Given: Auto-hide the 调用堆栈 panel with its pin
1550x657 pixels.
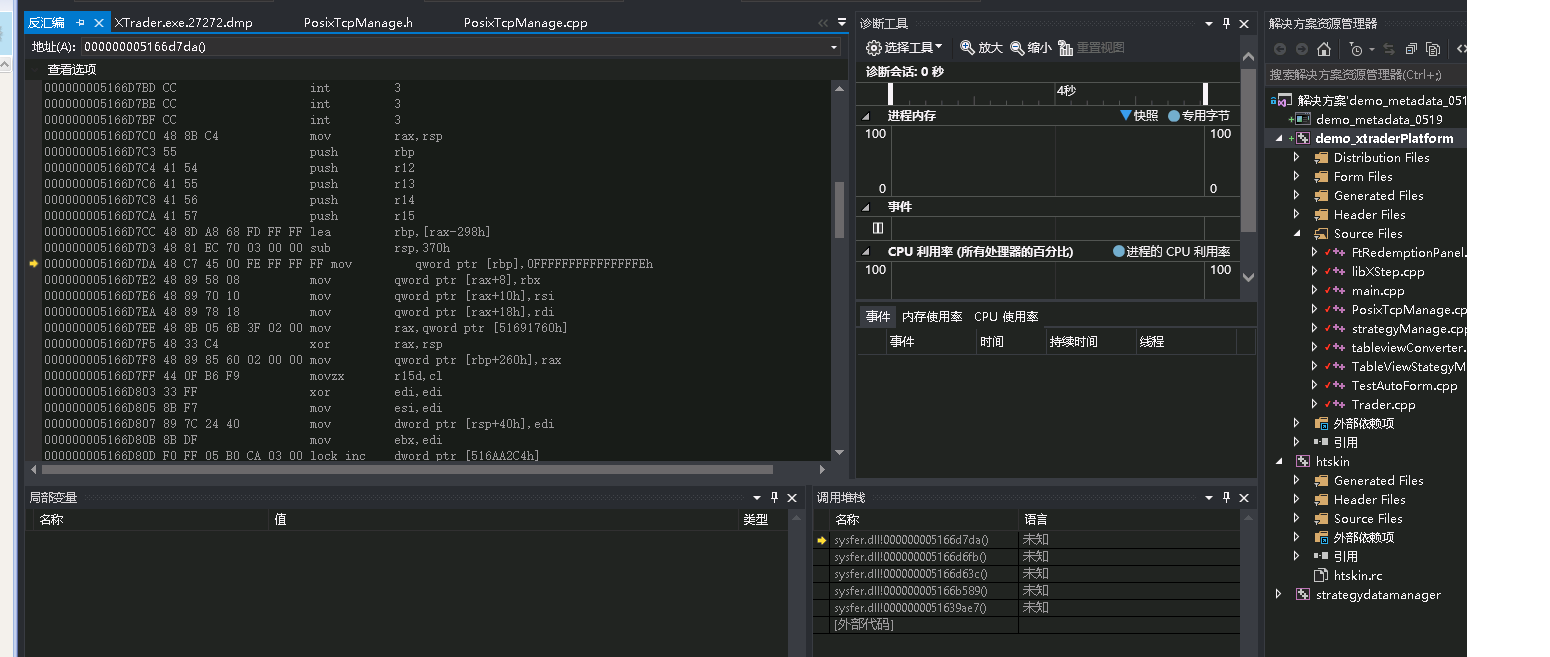Looking at the screenshot, I should (1226, 497).
